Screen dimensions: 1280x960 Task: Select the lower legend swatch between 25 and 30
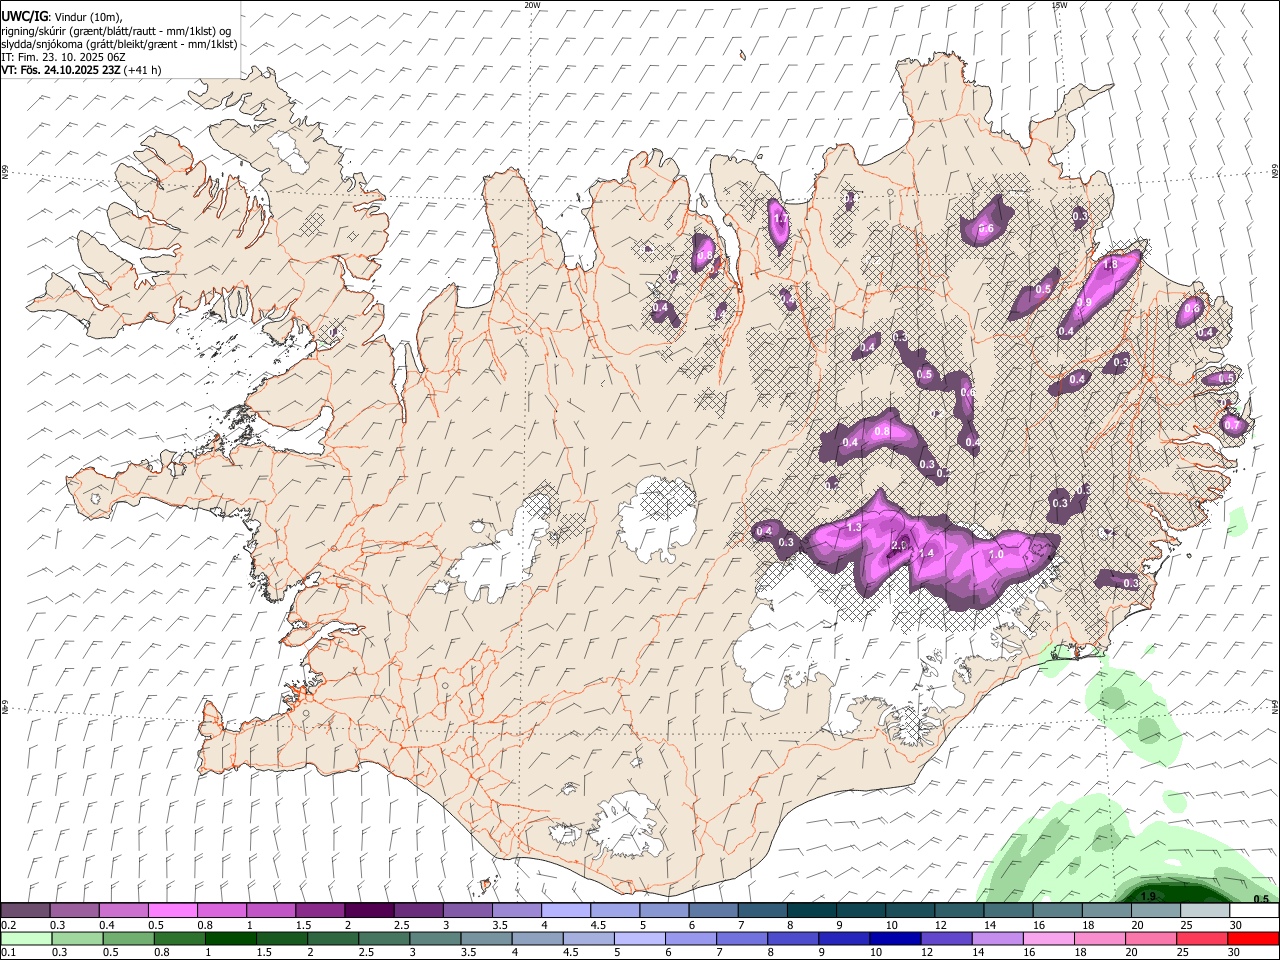click(x=1201, y=939)
